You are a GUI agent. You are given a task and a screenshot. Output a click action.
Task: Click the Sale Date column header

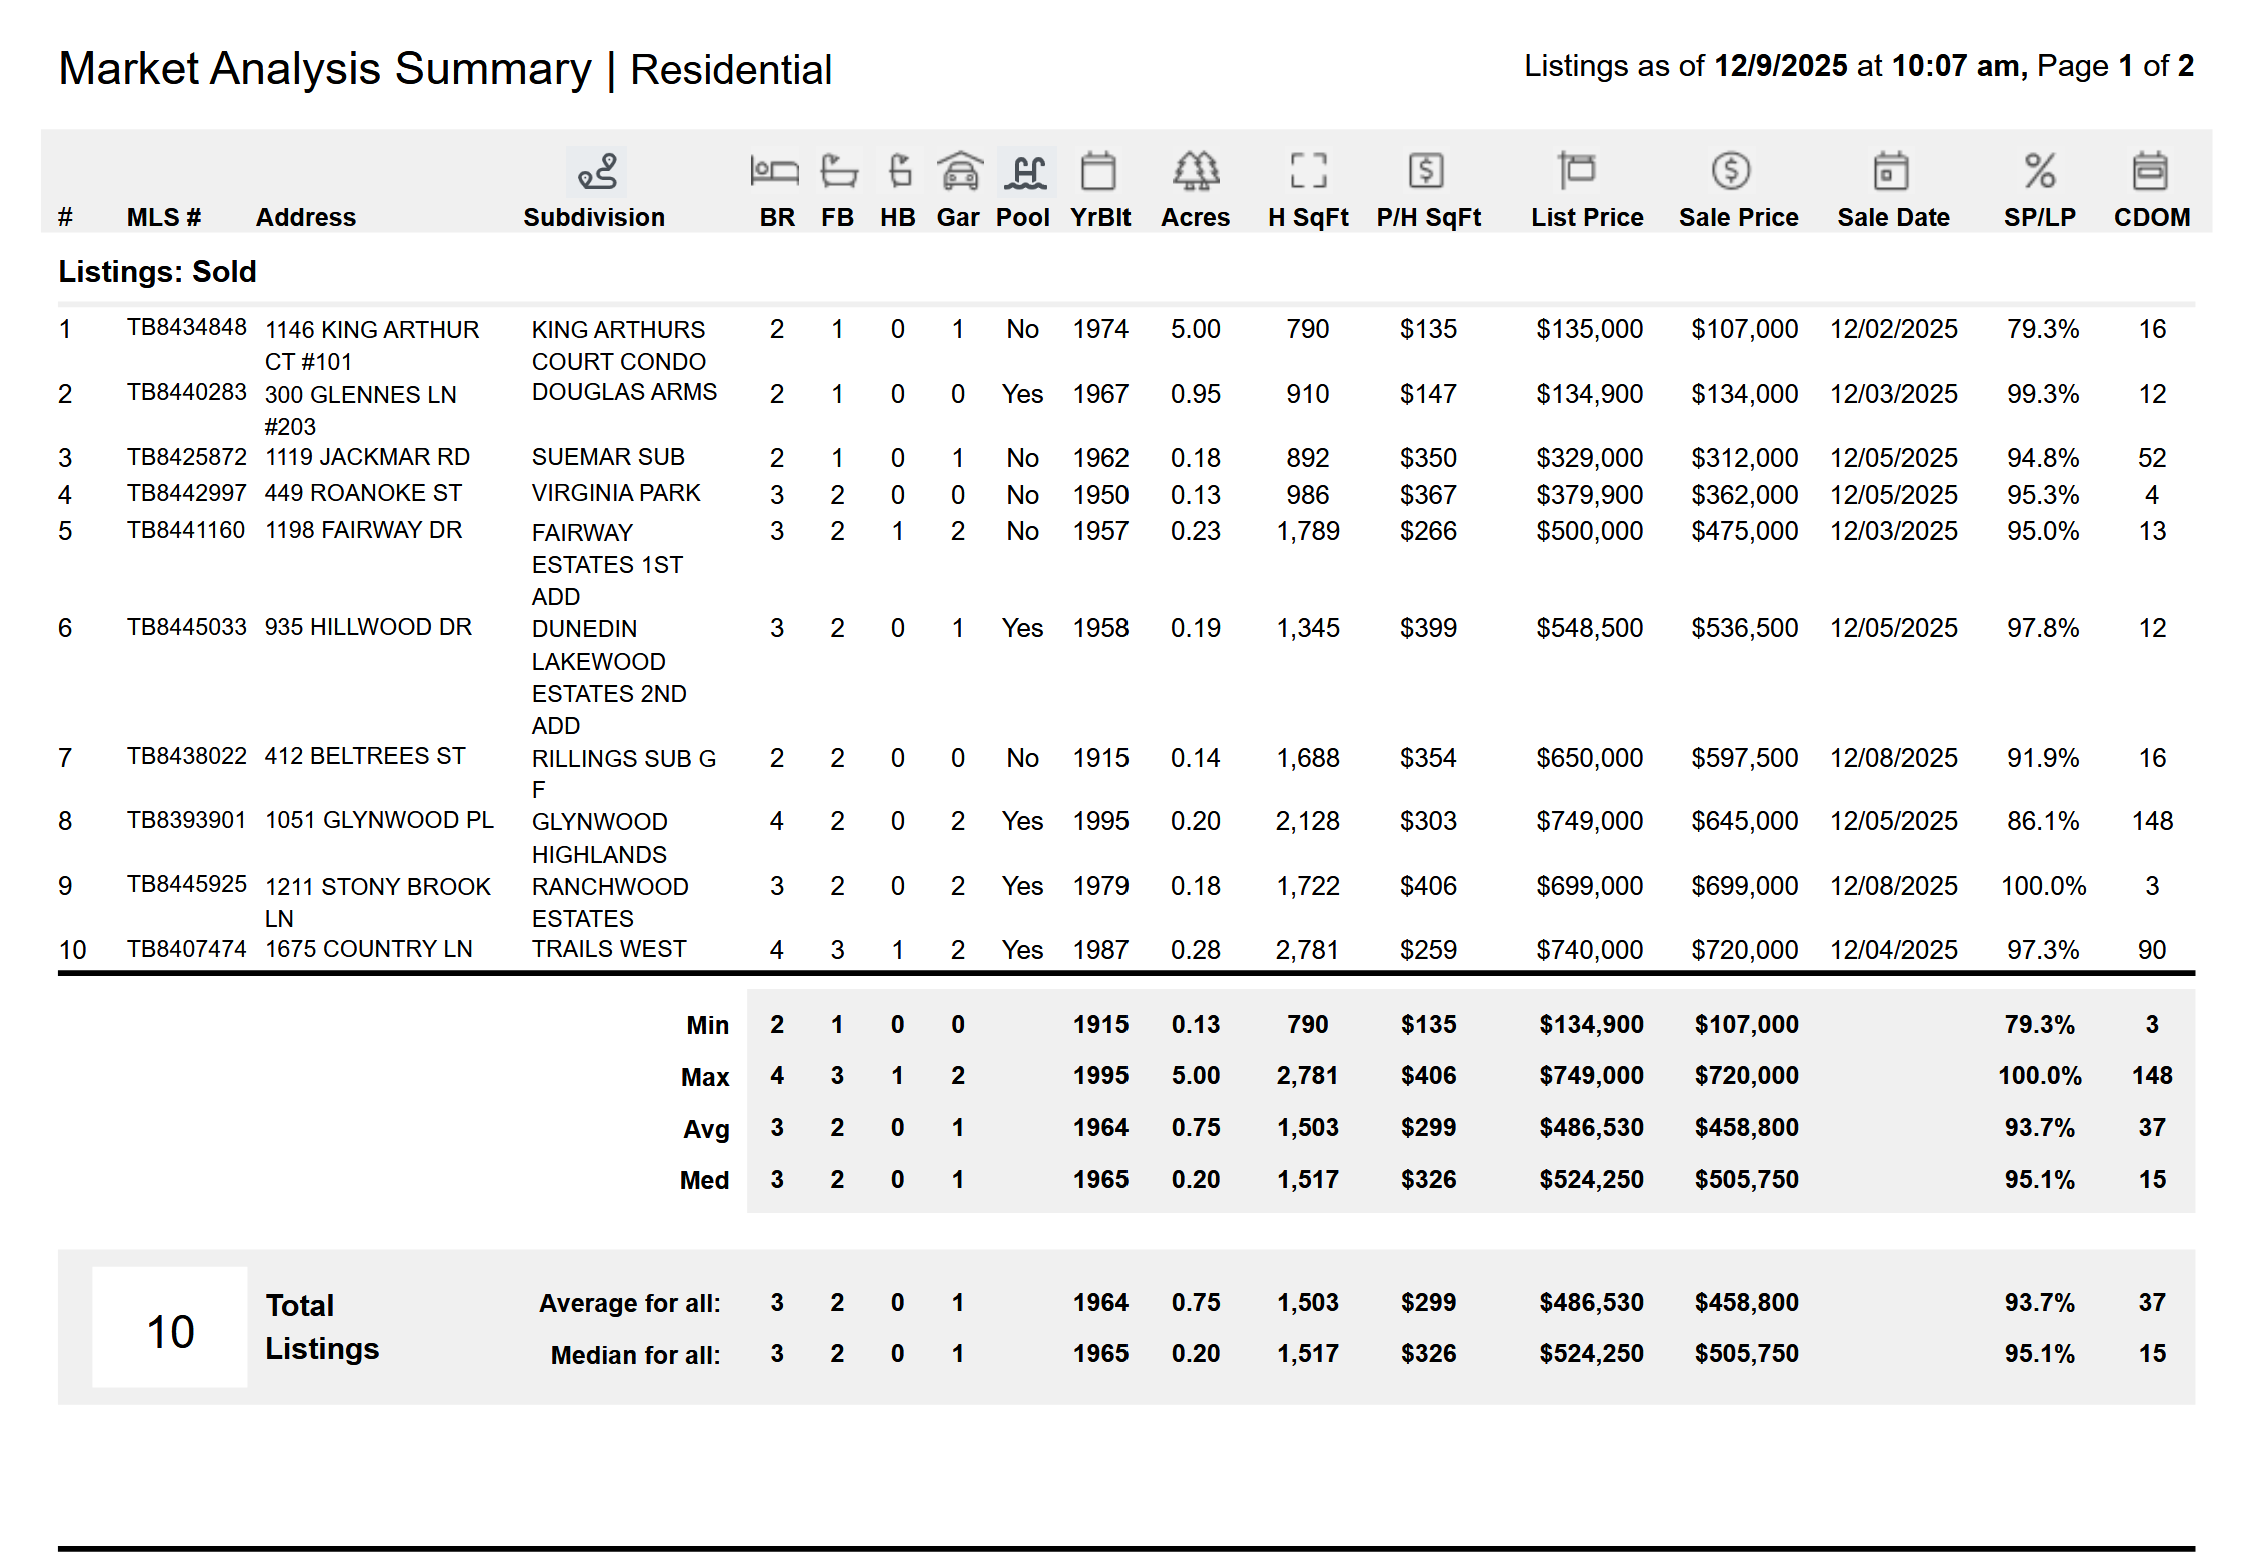(1893, 217)
